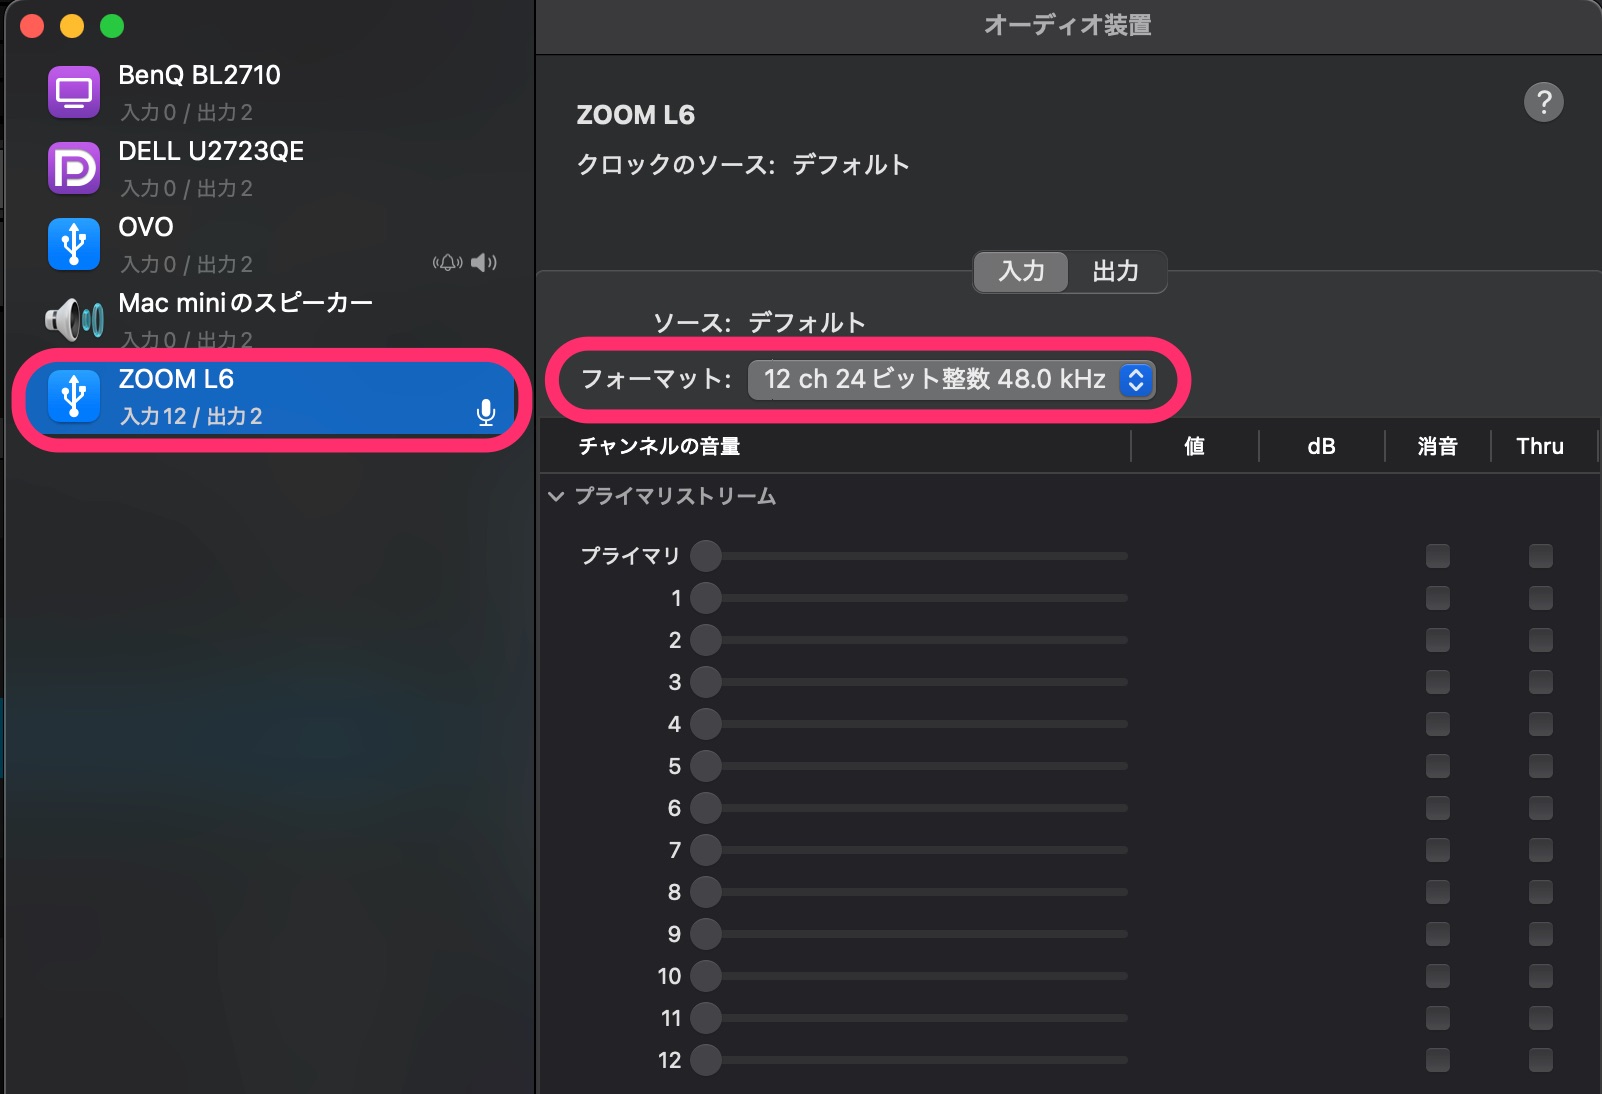Screen dimensions: 1602x1094
Task: Click the 入力12 / 出力2 text
Action: (191, 416)
